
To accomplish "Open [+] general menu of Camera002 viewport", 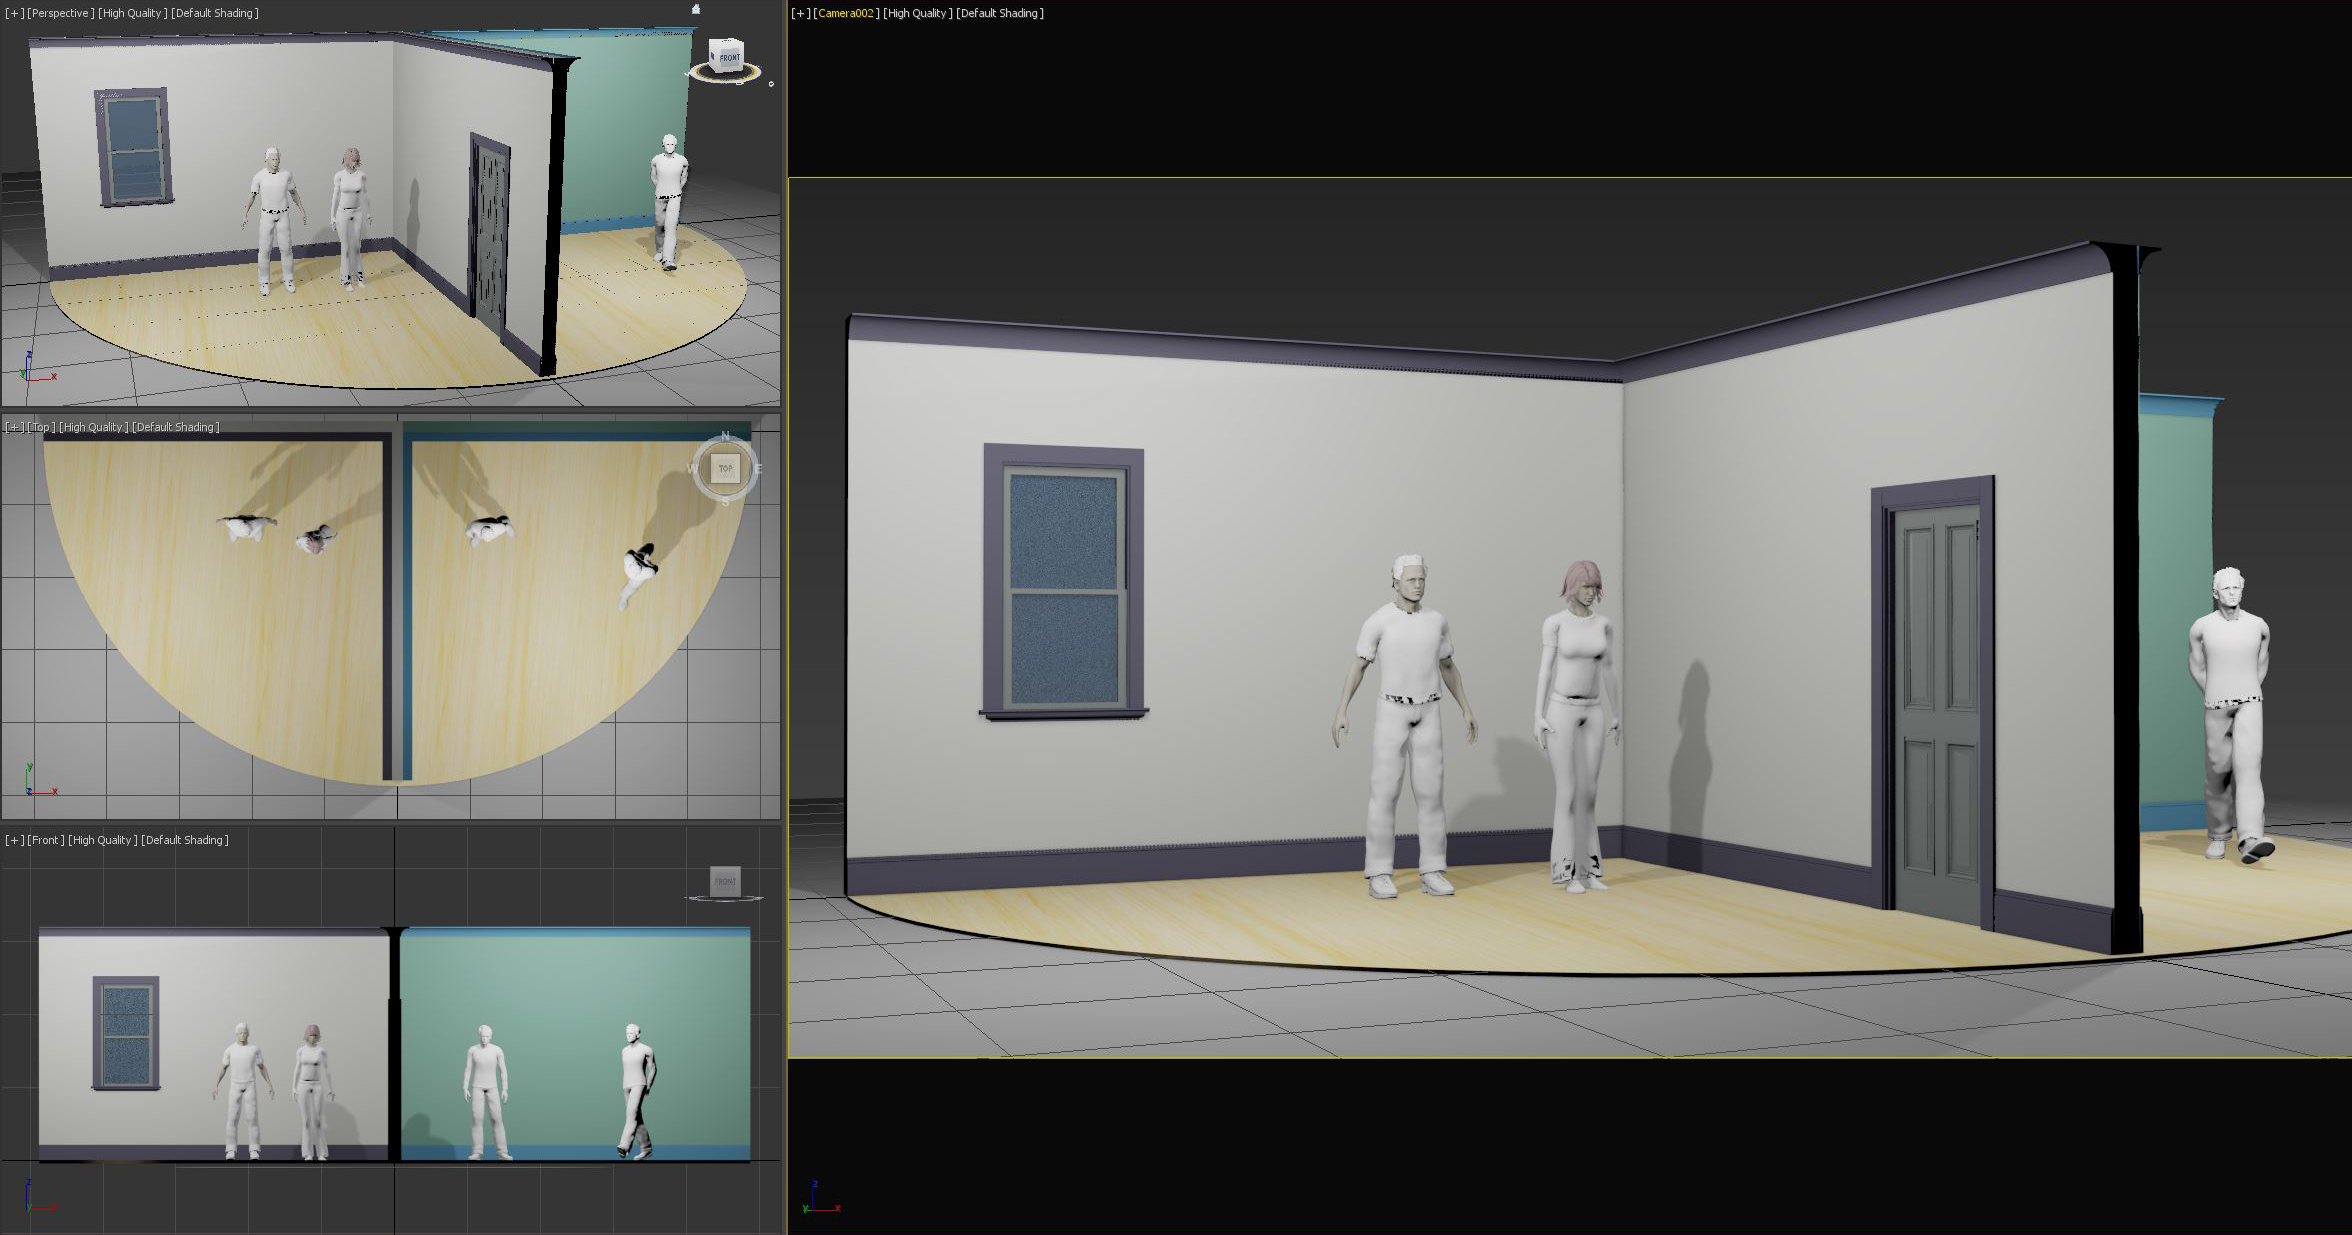I will coord(800,13).
